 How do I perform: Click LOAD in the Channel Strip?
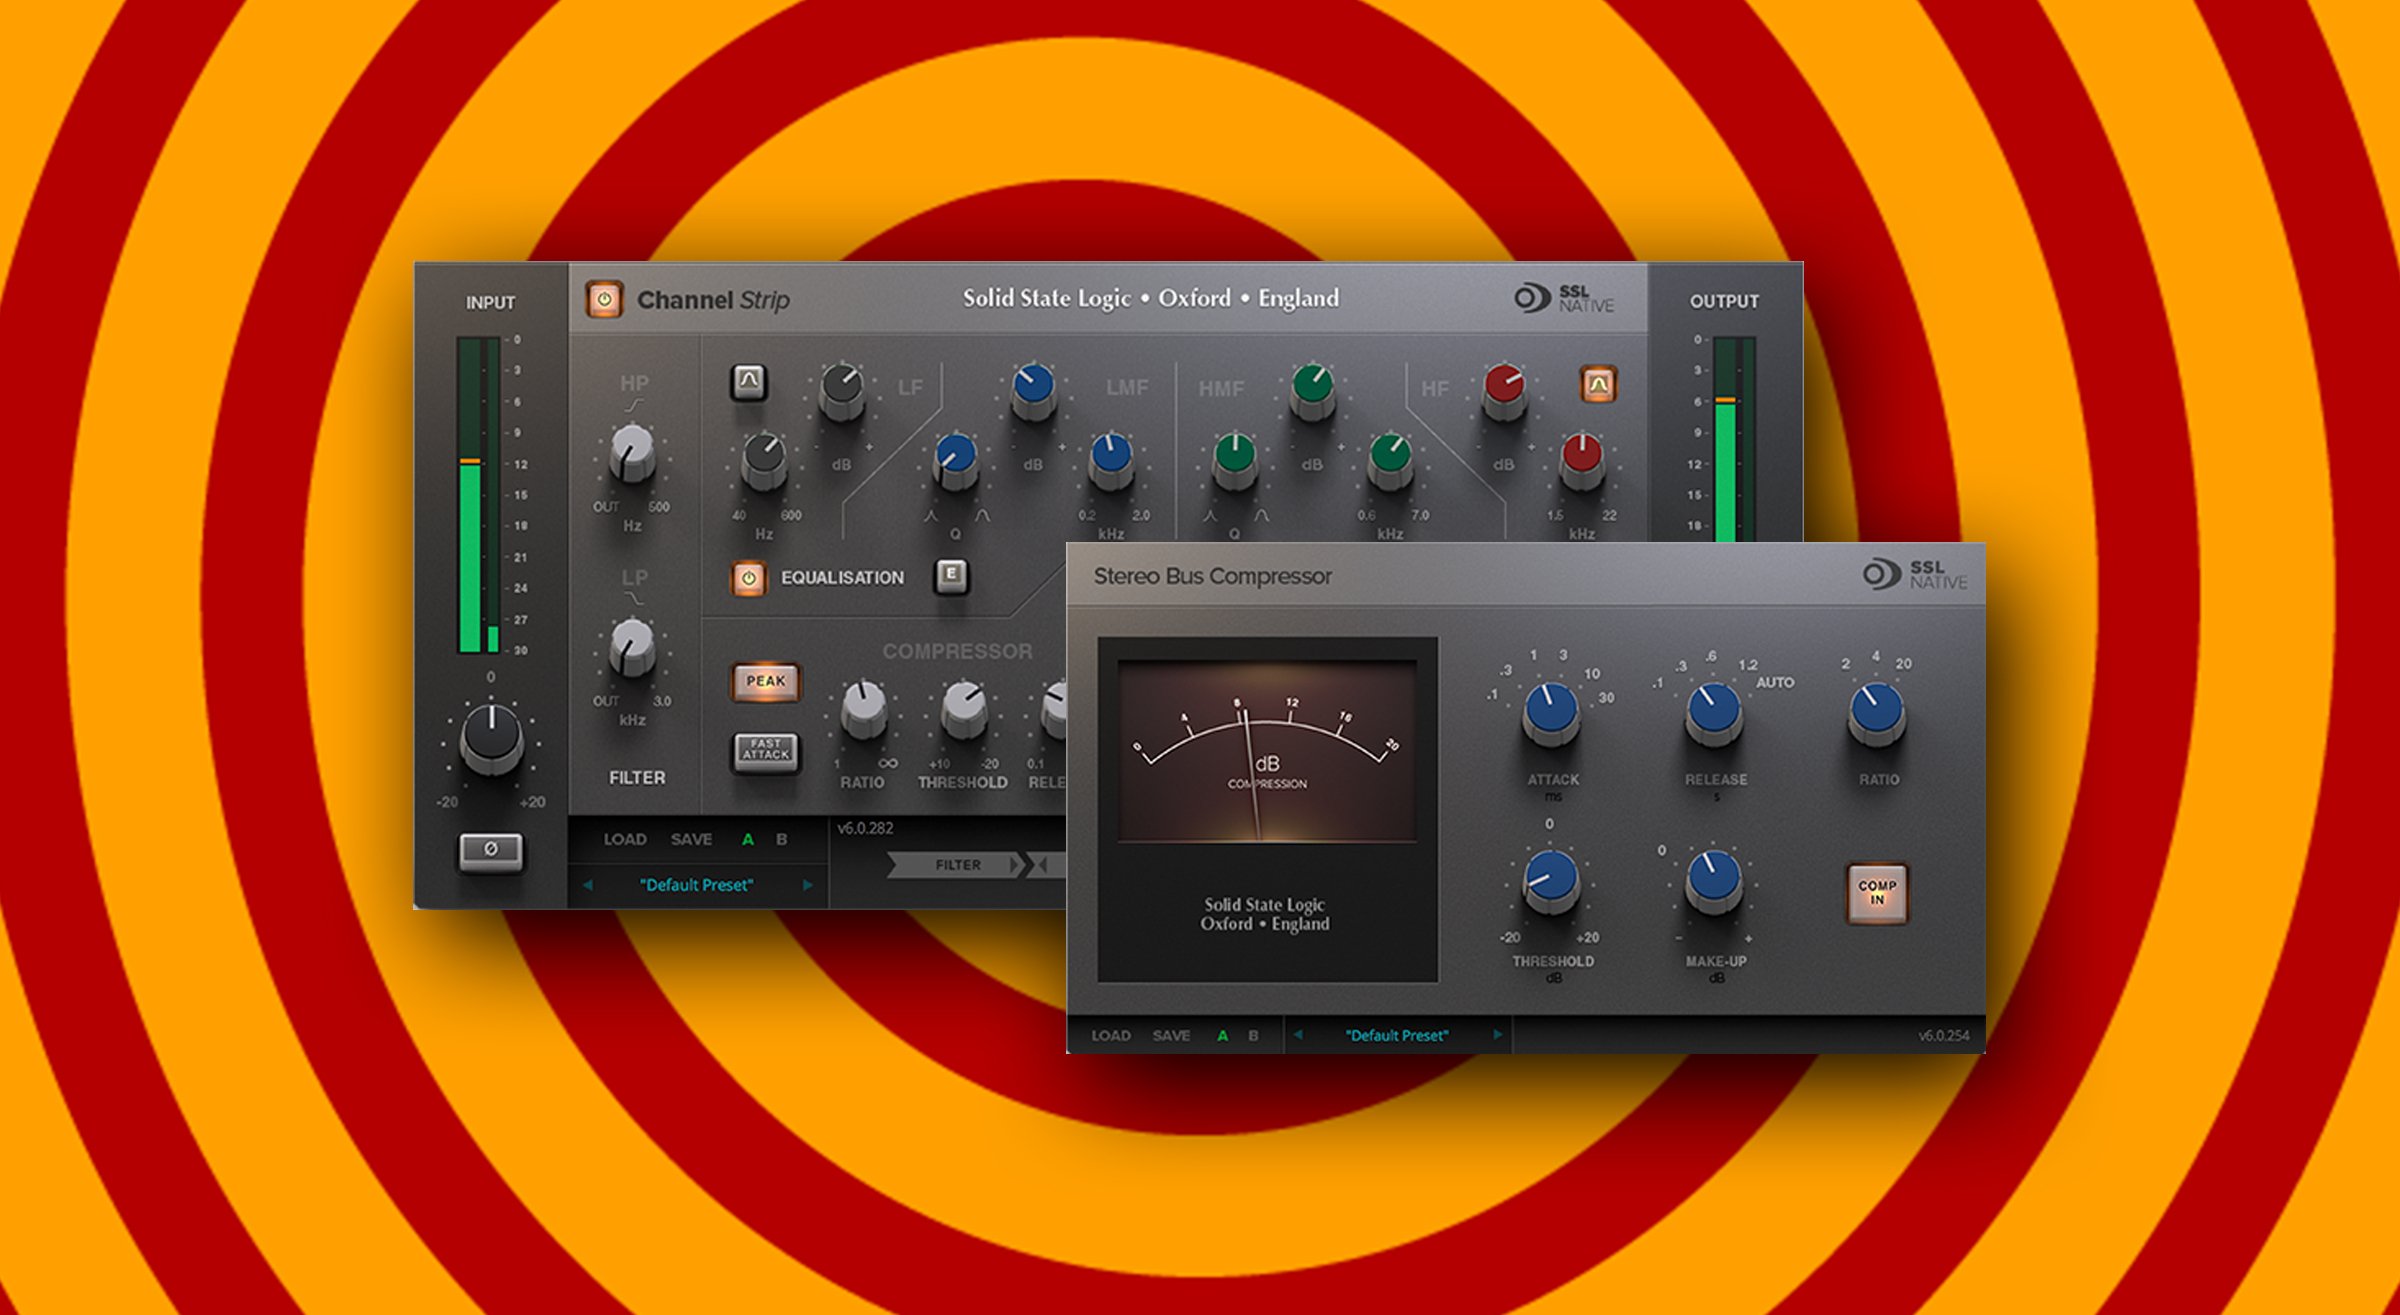pyautogui.click(x=625, y=840)
